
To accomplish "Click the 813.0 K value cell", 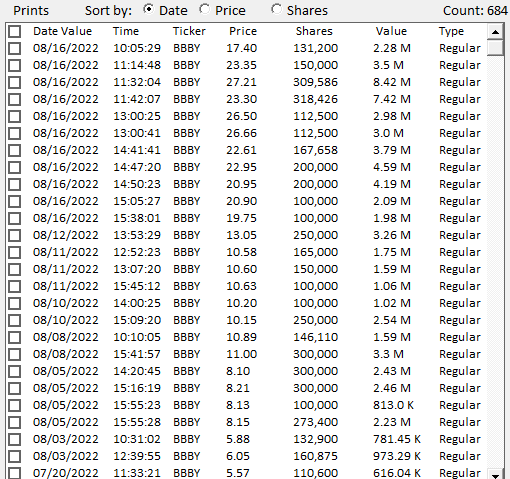I will 393,405.
